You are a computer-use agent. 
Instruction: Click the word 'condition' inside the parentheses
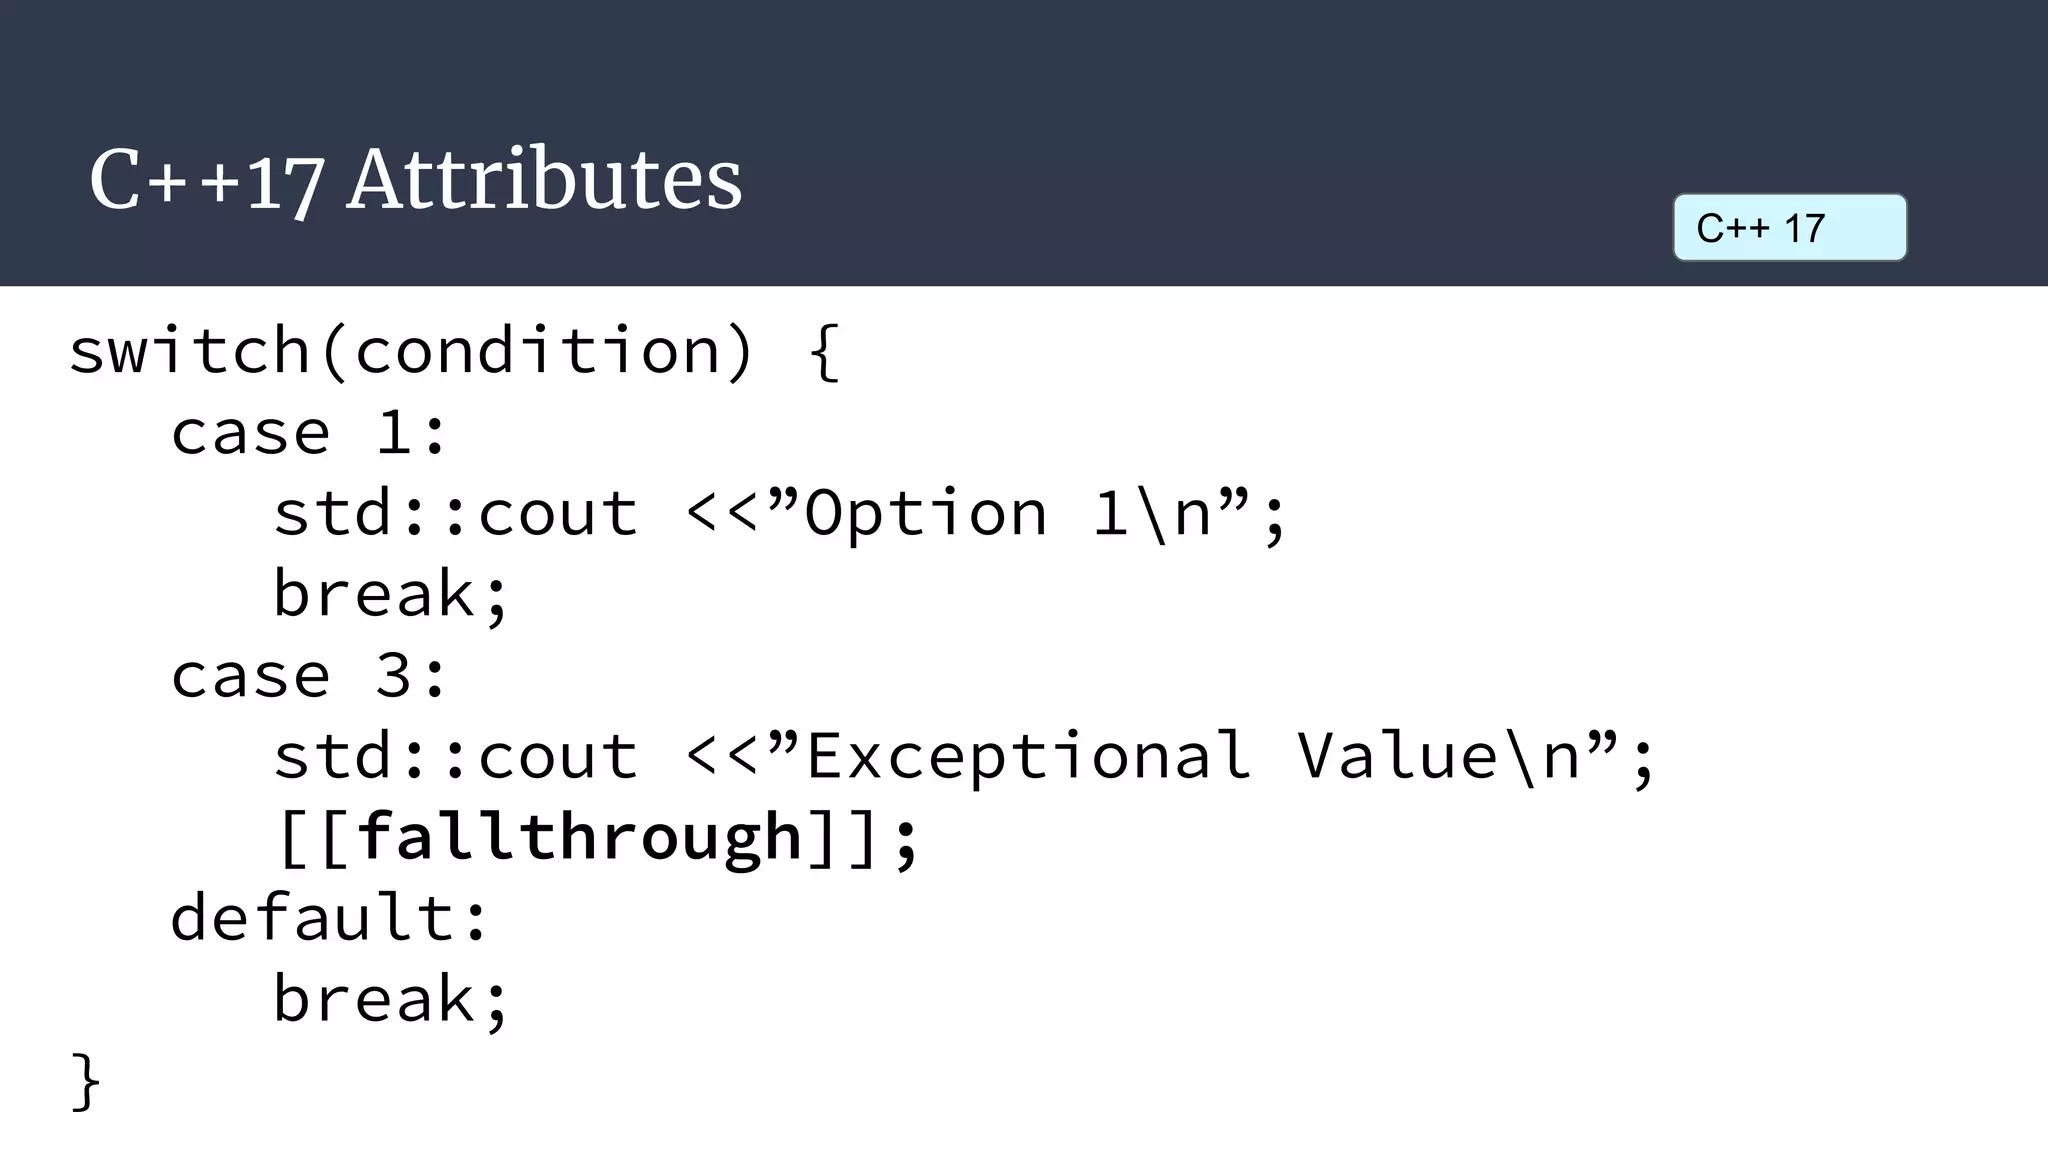click(x=537, y=351)
